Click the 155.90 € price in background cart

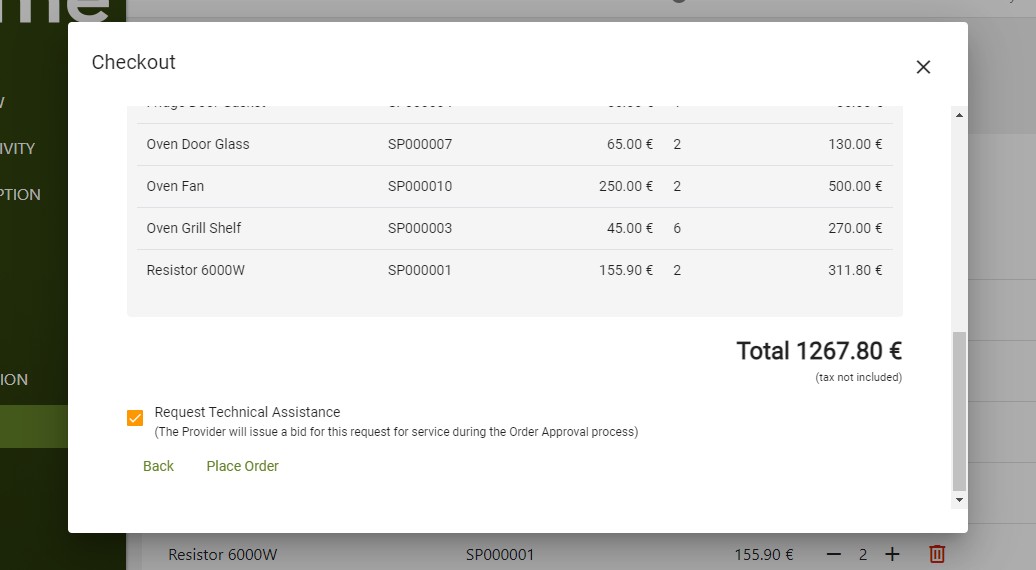[x=764, y=554]
